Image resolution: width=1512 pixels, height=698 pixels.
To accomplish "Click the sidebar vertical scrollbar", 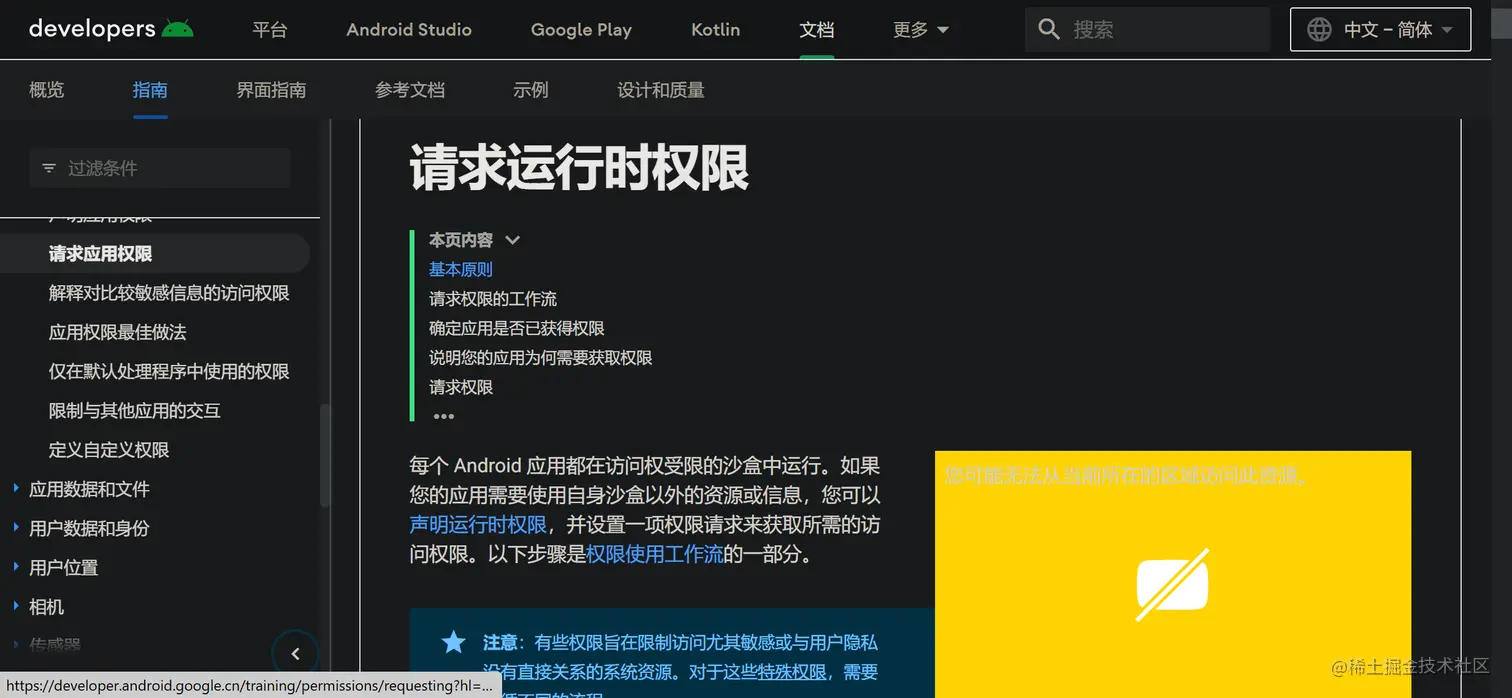I will coord(324,455).
